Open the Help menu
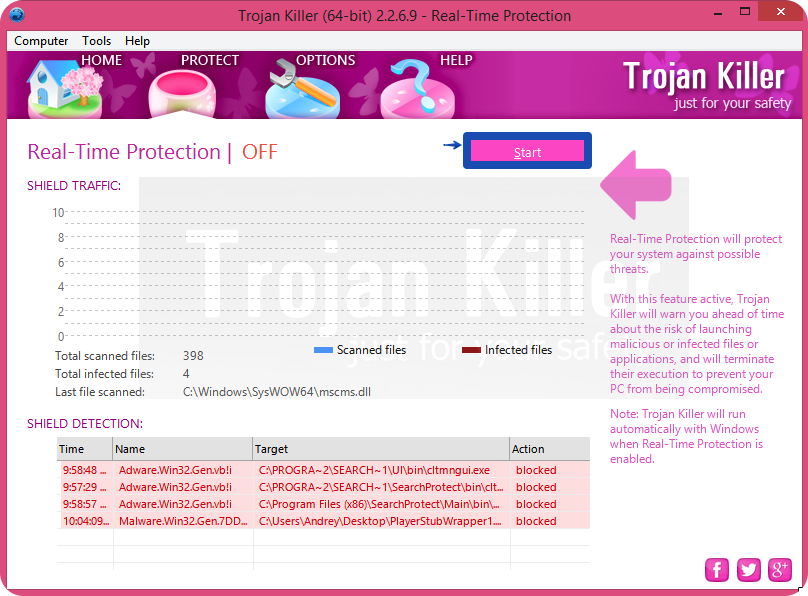This screenshot has width=808, height=596. (137, 41)
